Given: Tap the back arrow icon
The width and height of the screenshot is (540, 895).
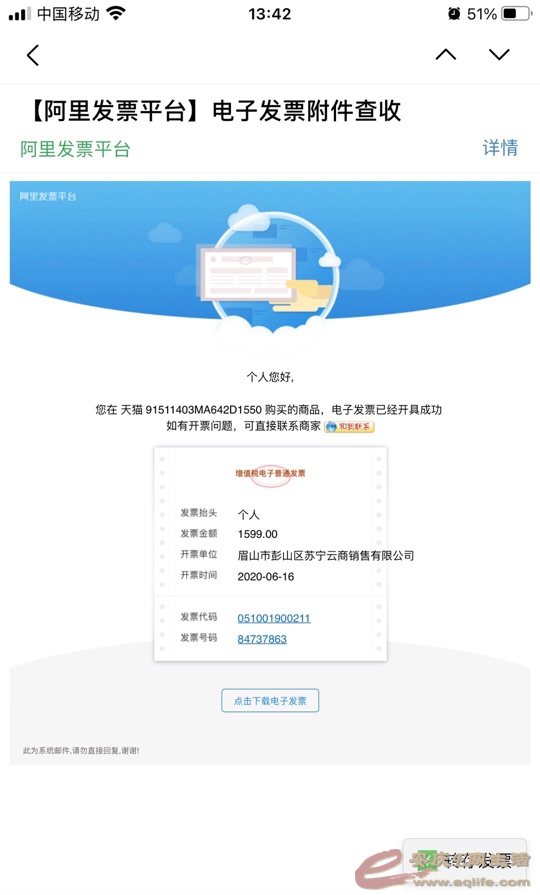Looking at the screenshot, I should (33, 55).
